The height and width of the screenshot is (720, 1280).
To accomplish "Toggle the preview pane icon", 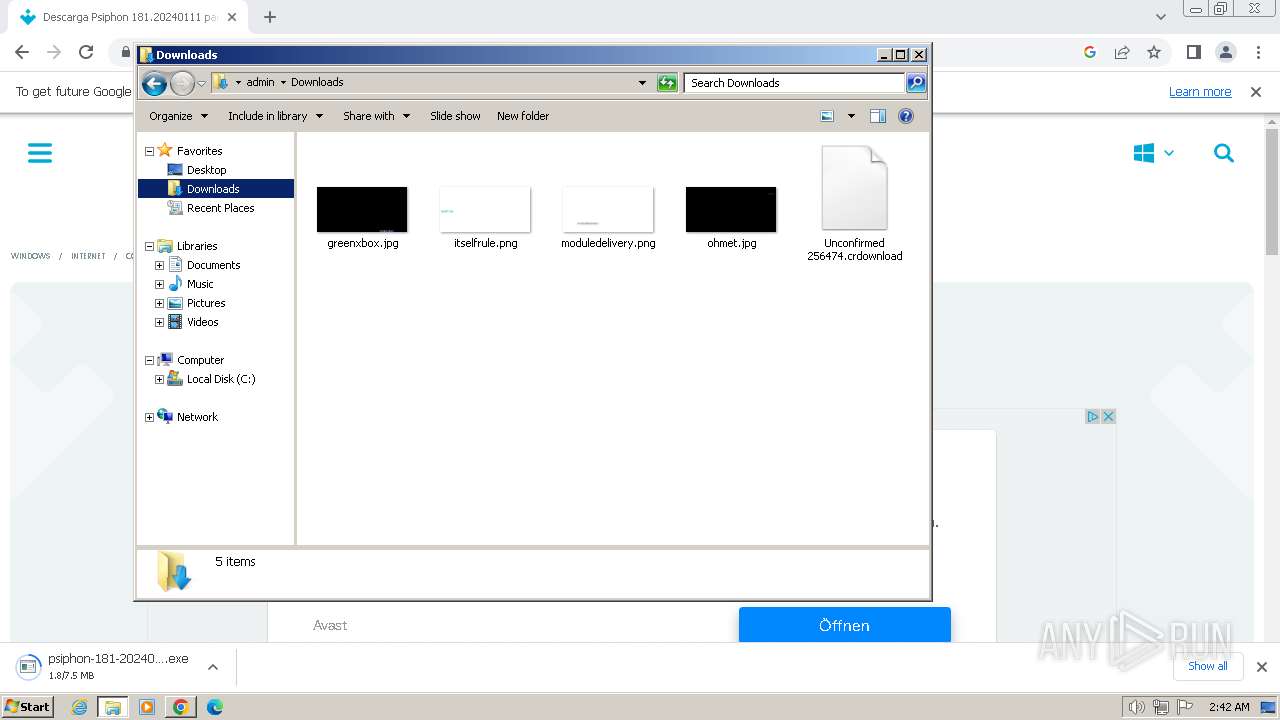I will click(x=877, y=116).
